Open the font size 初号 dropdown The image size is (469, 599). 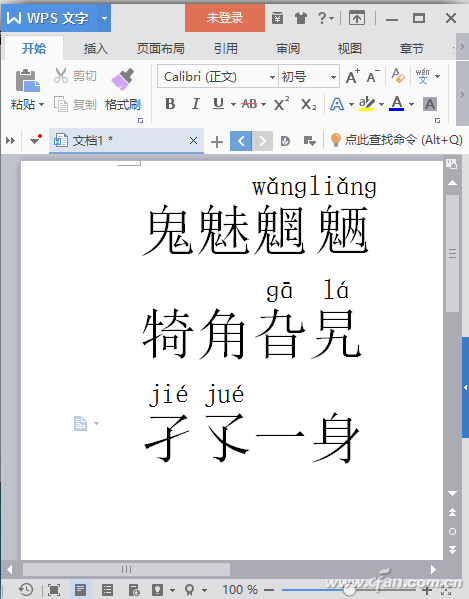tap(333, 77)
